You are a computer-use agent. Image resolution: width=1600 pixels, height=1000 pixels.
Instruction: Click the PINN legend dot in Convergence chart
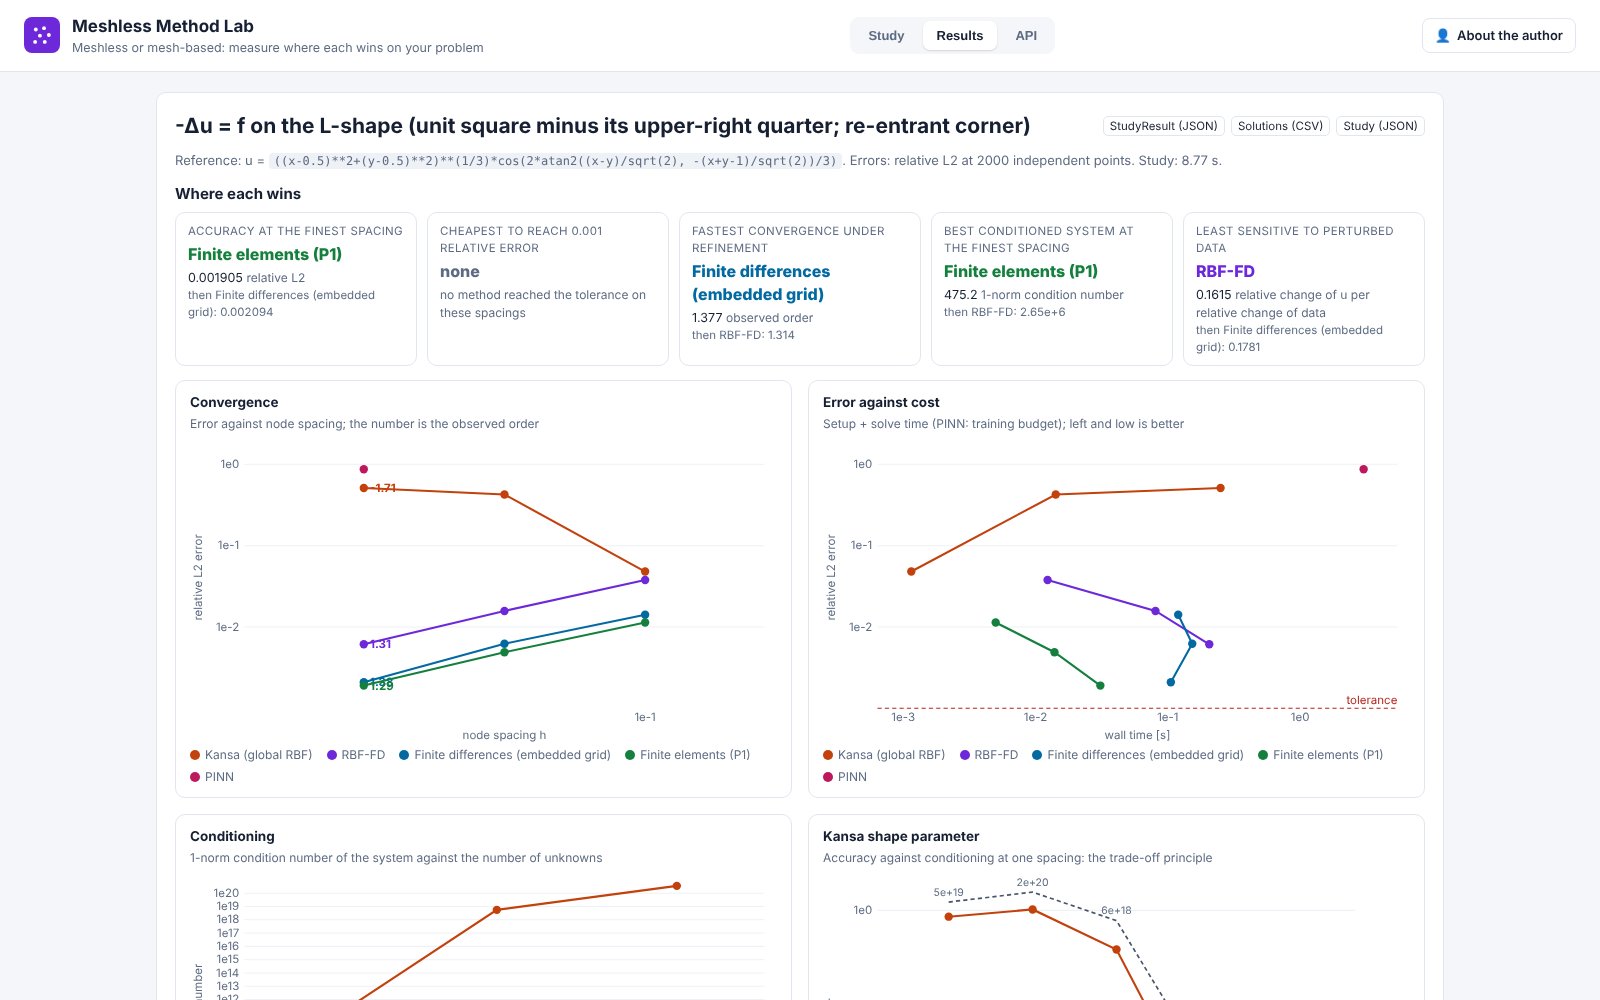(195, 777)
